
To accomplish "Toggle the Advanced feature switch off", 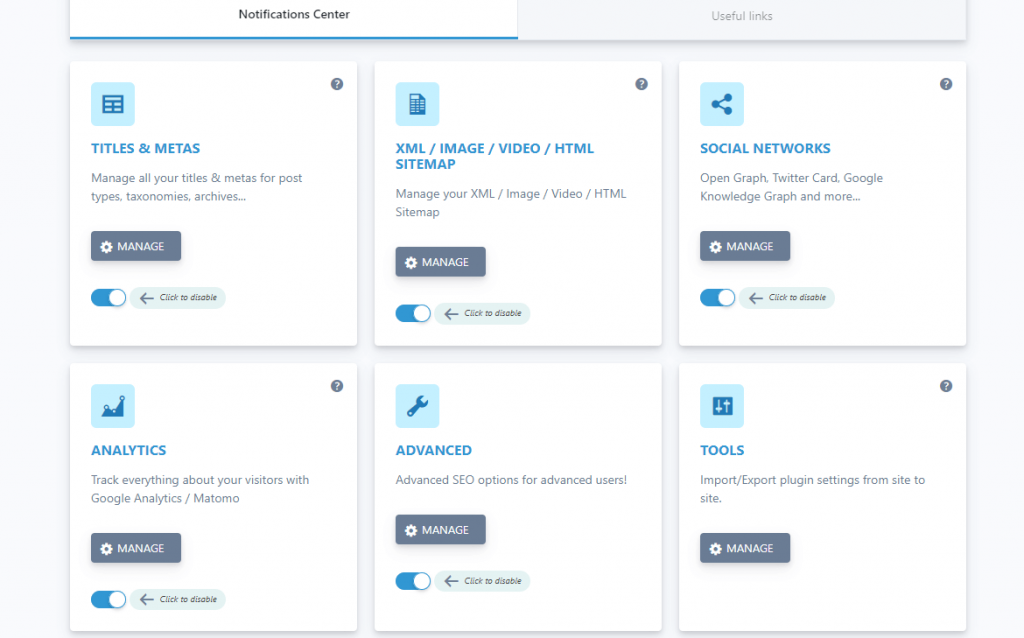I will 413,581.
